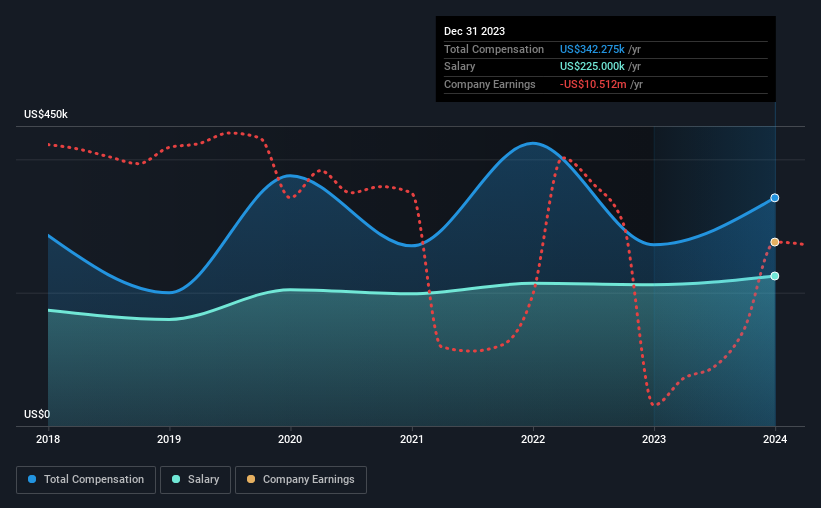Screen dimensions: 821x508
Task: Click the 2022 x-axis label
Action: [x=533, y=439]
